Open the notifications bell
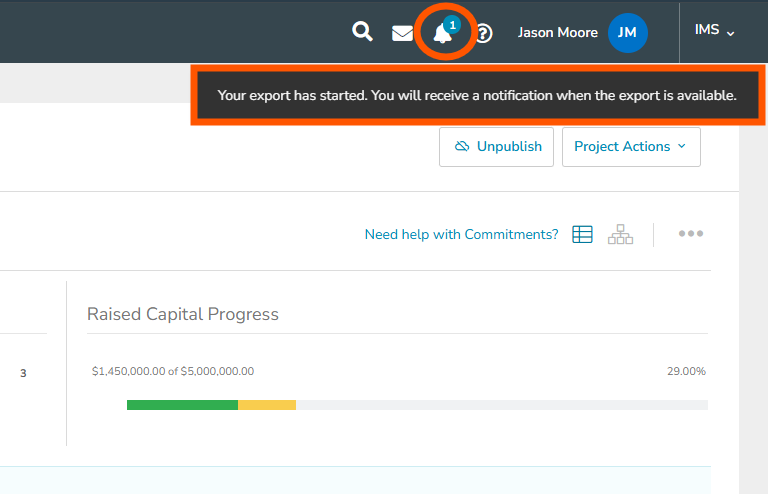The width and height of the screenshot is (768, 494). click(443, 33)
